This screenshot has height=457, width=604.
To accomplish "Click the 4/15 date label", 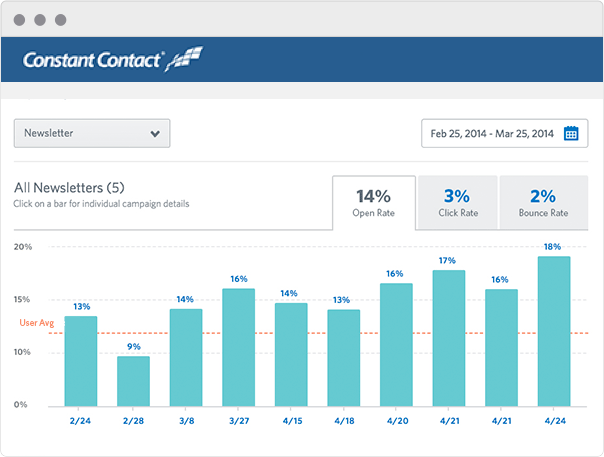I will tap(292, 421).
